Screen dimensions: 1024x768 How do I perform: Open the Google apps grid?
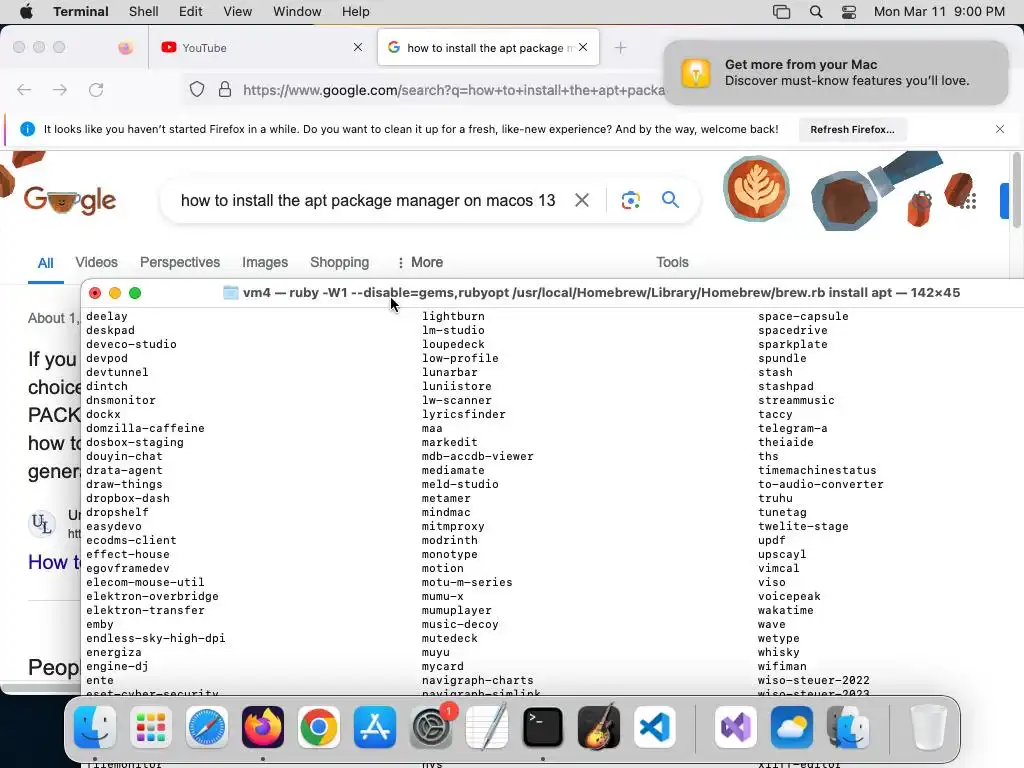pos(969,200)
